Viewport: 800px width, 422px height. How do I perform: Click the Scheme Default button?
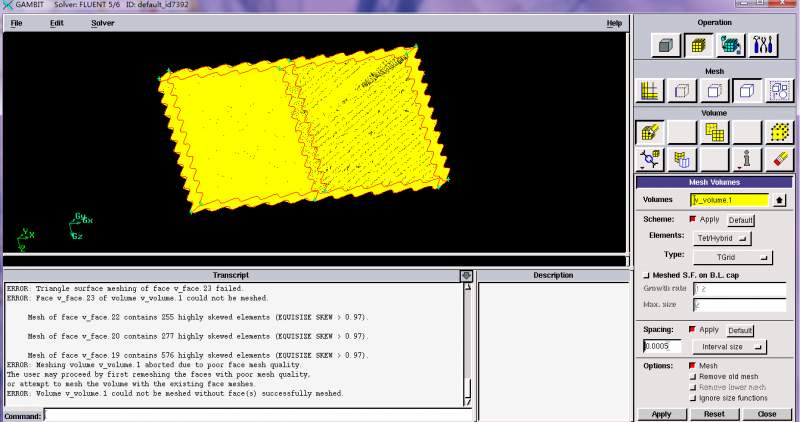pos(740,220)
